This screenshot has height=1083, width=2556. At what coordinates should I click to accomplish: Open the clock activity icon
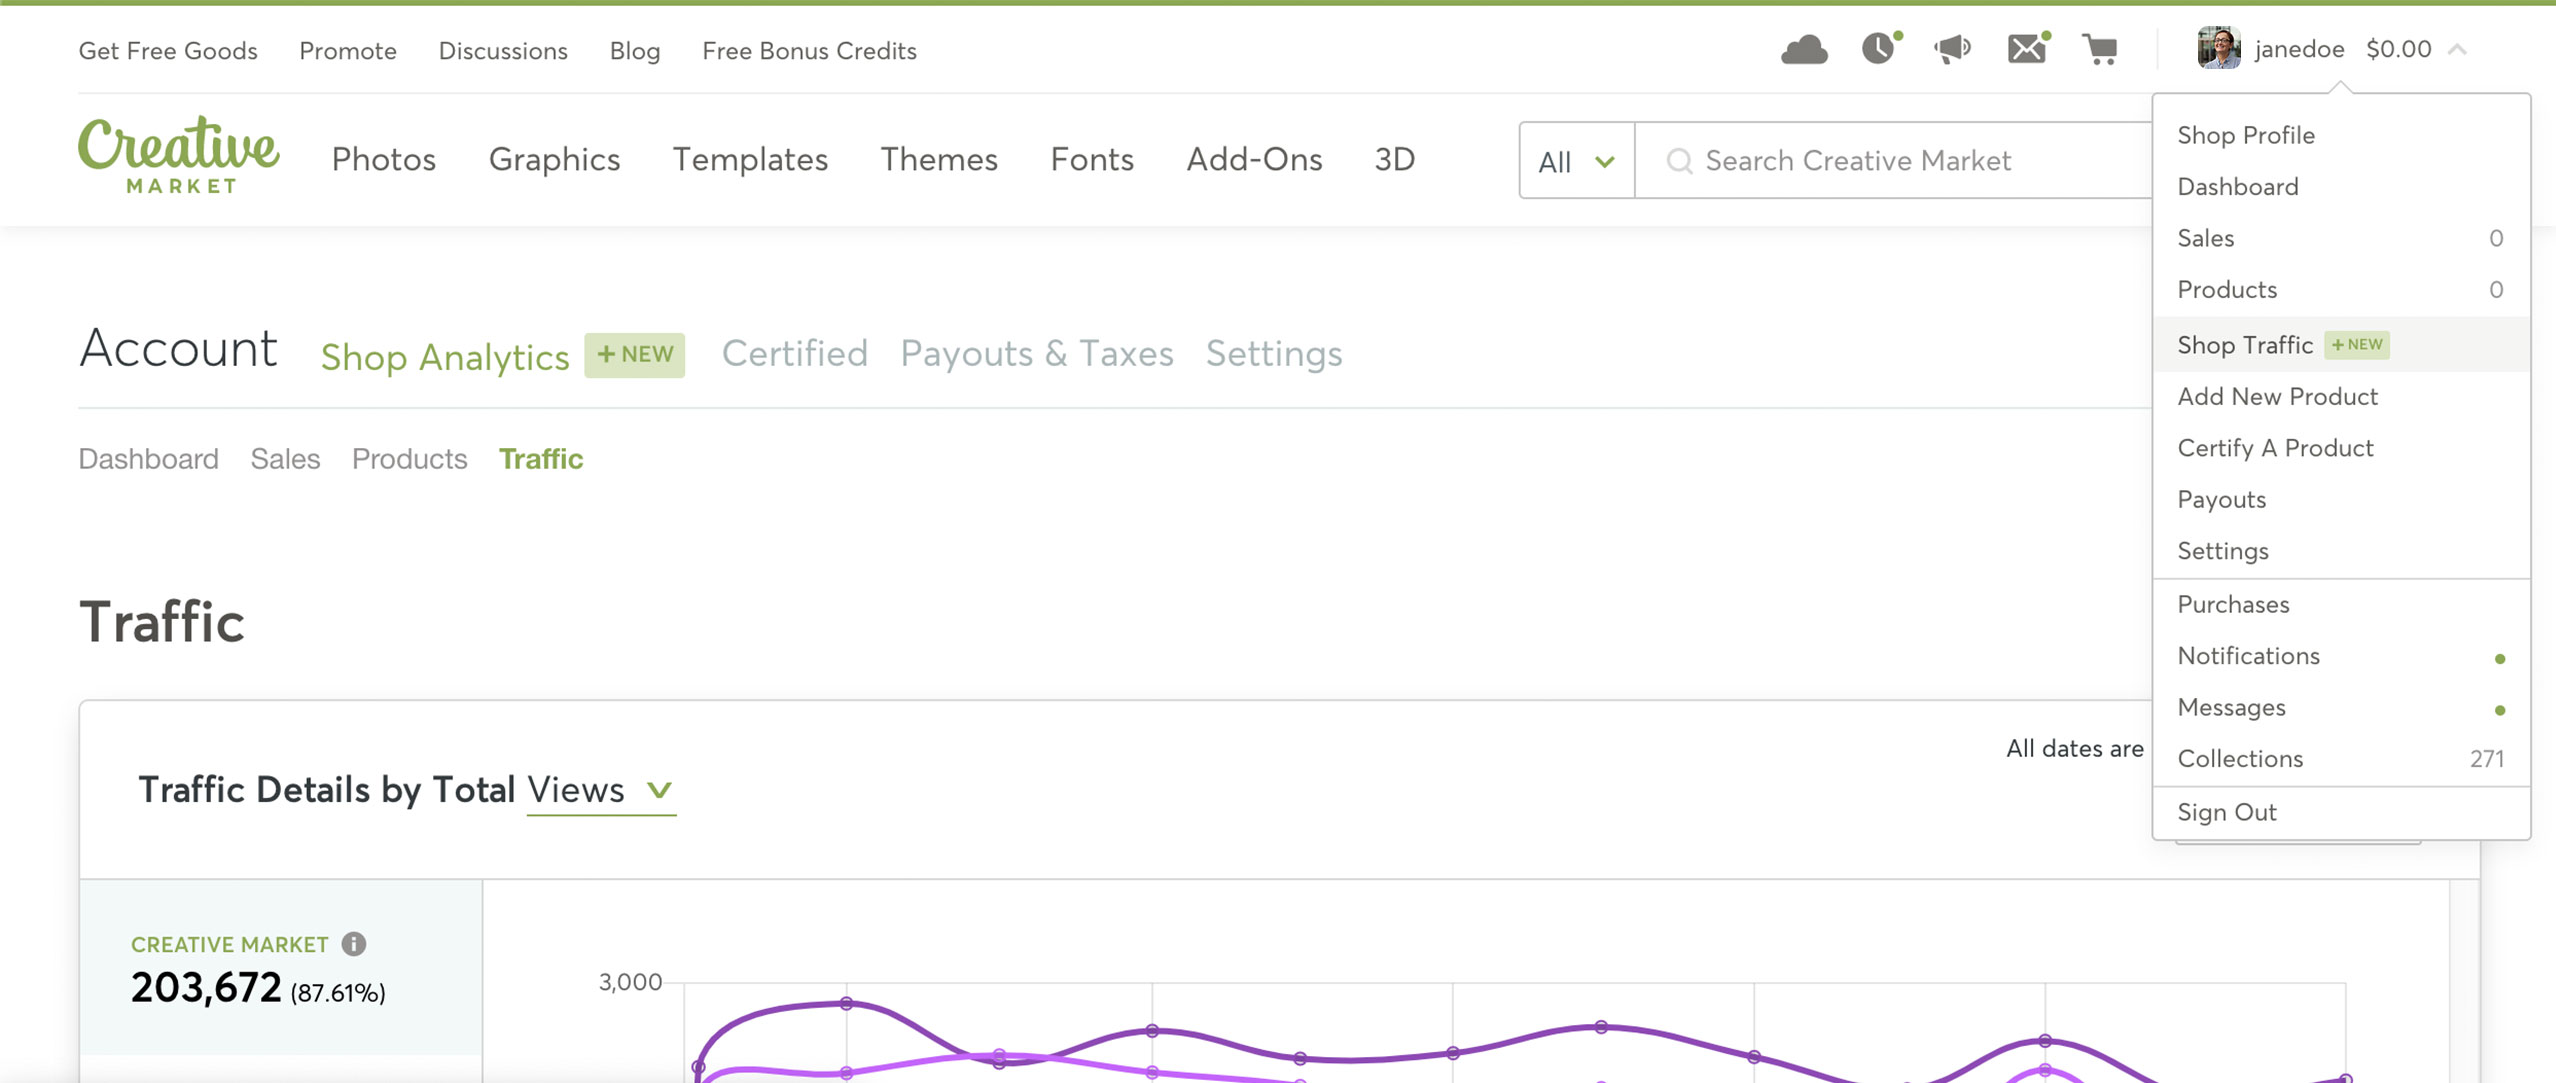click(1880, 48)
